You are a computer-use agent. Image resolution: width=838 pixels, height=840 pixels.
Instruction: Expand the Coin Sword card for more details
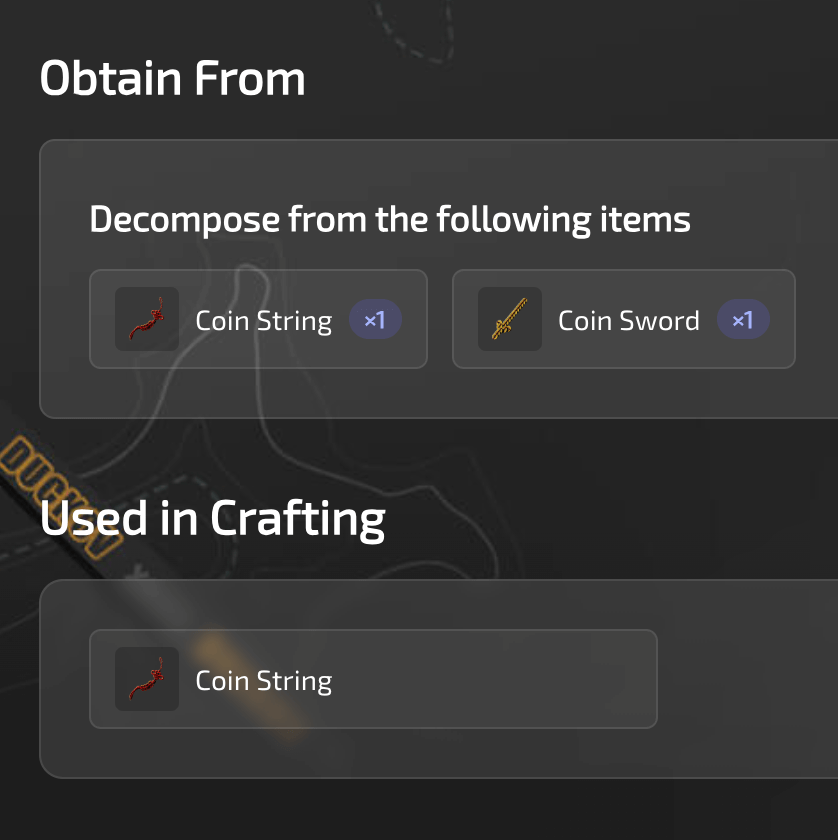pyautogui.click(x=623, y=320)
